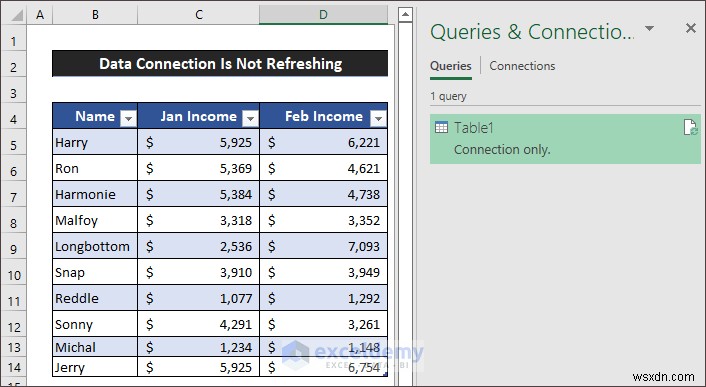
Task: Close the Queries & Connections pane
Action: 691,28
